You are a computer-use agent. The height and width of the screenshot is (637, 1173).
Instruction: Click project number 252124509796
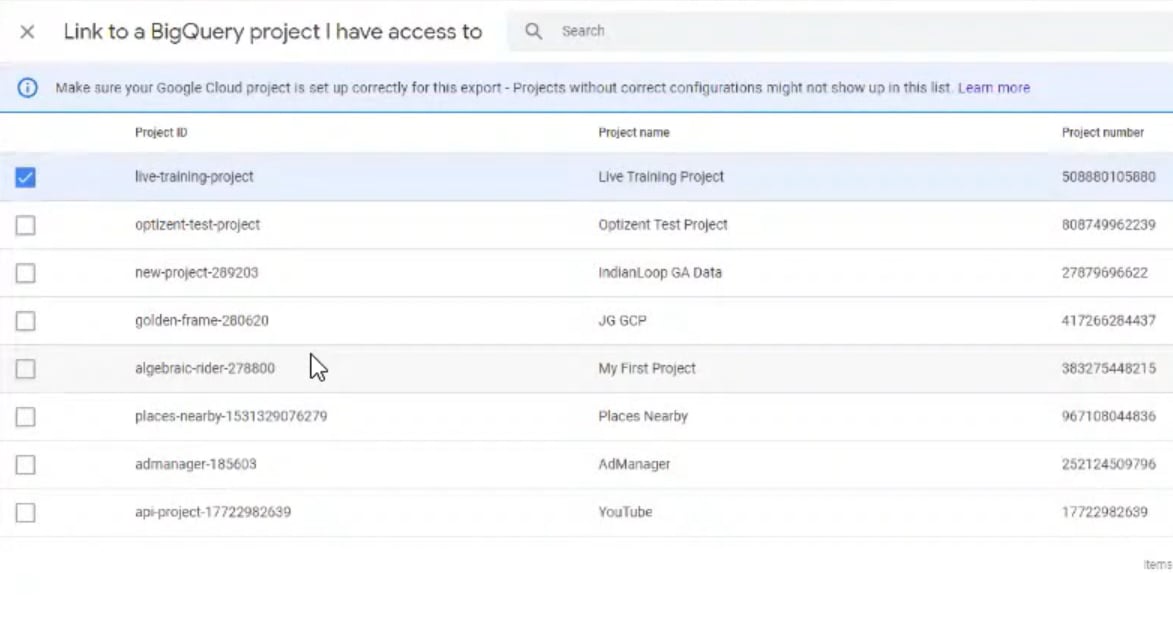[1109, 464]
